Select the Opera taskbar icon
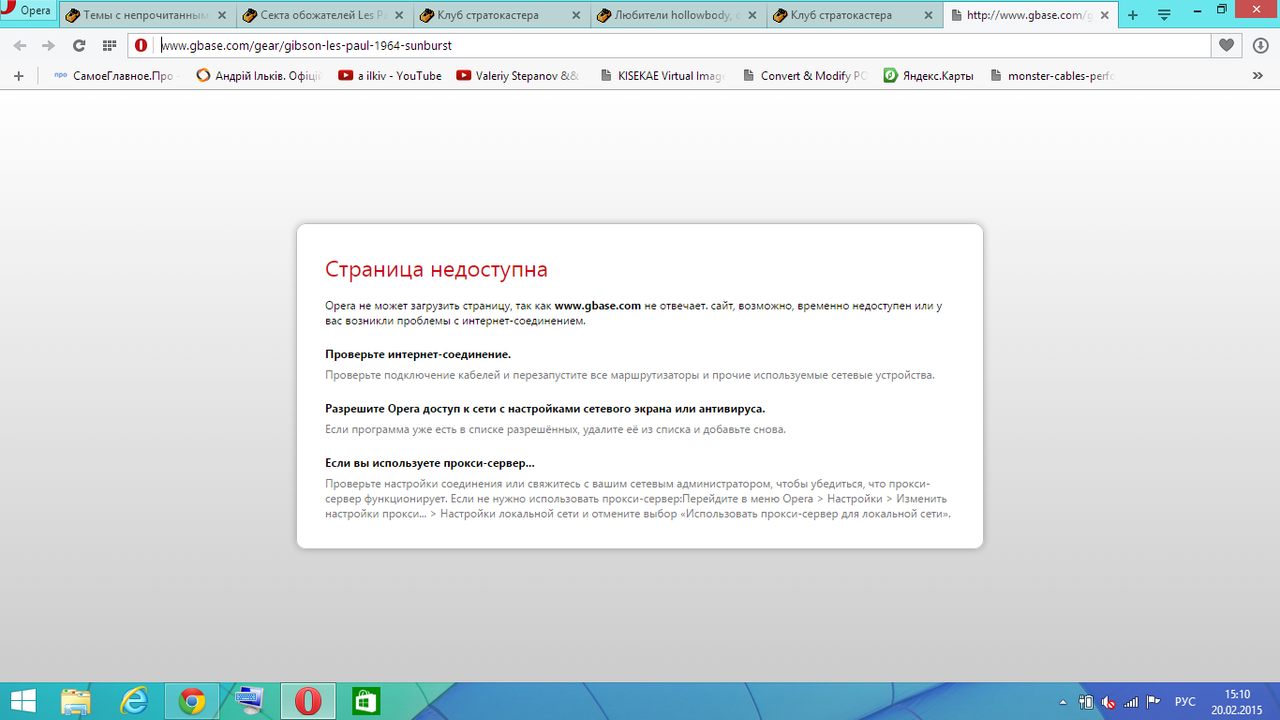 coord(308,701)
